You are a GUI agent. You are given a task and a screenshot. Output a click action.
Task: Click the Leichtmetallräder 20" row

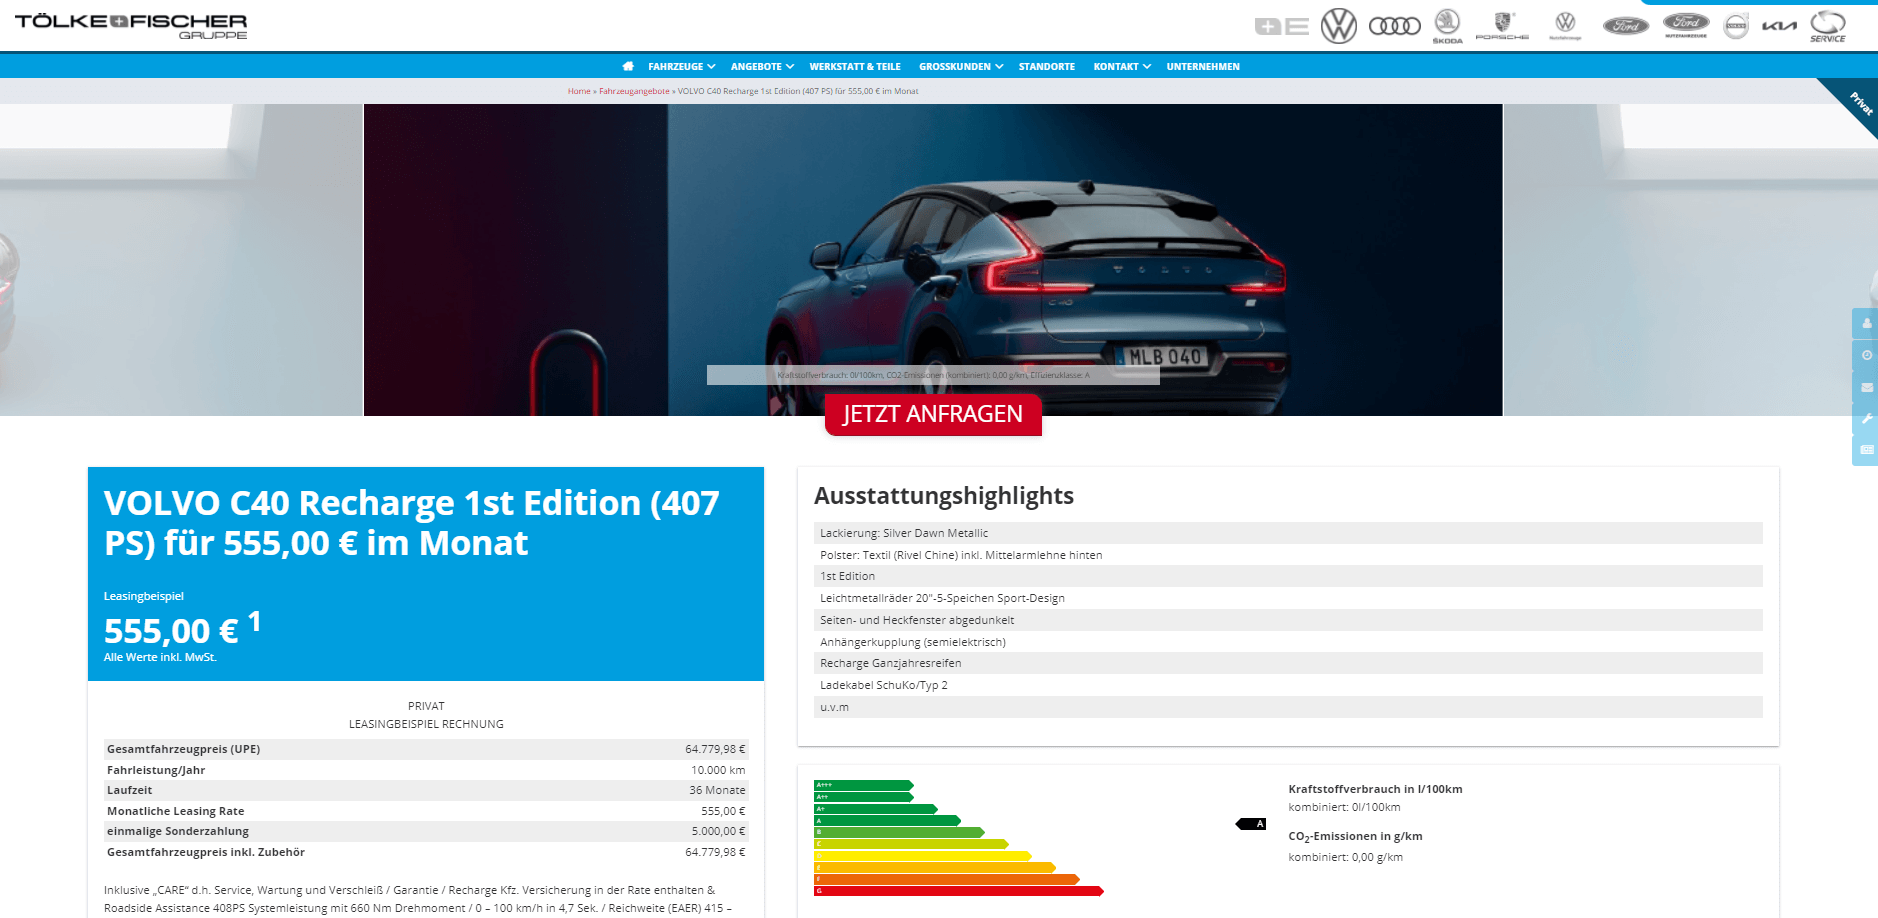tap(1288, 598)
